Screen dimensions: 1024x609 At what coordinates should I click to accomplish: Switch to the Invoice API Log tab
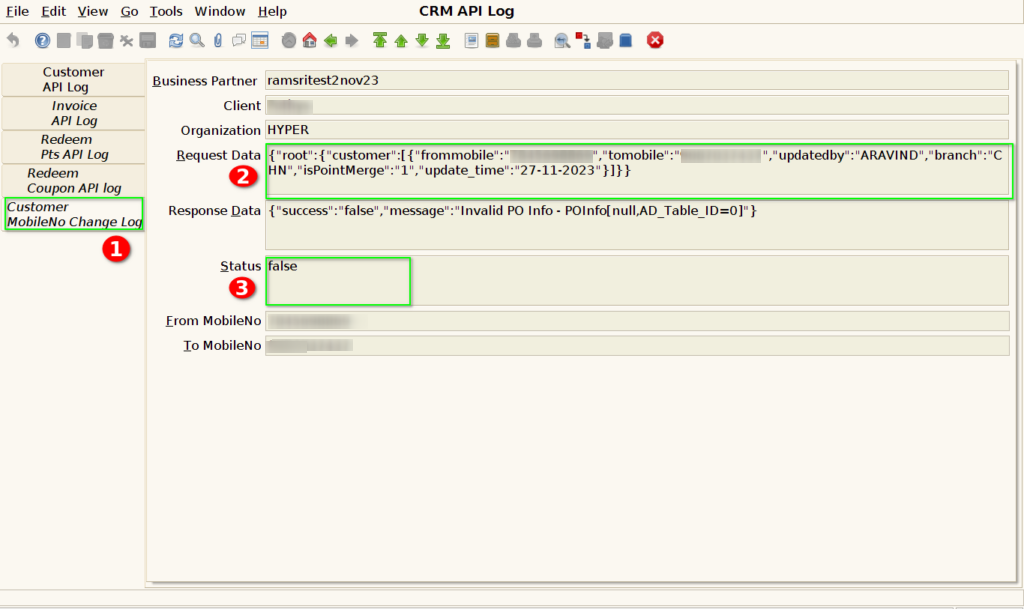pyautogui.click(x=73, y=113)
